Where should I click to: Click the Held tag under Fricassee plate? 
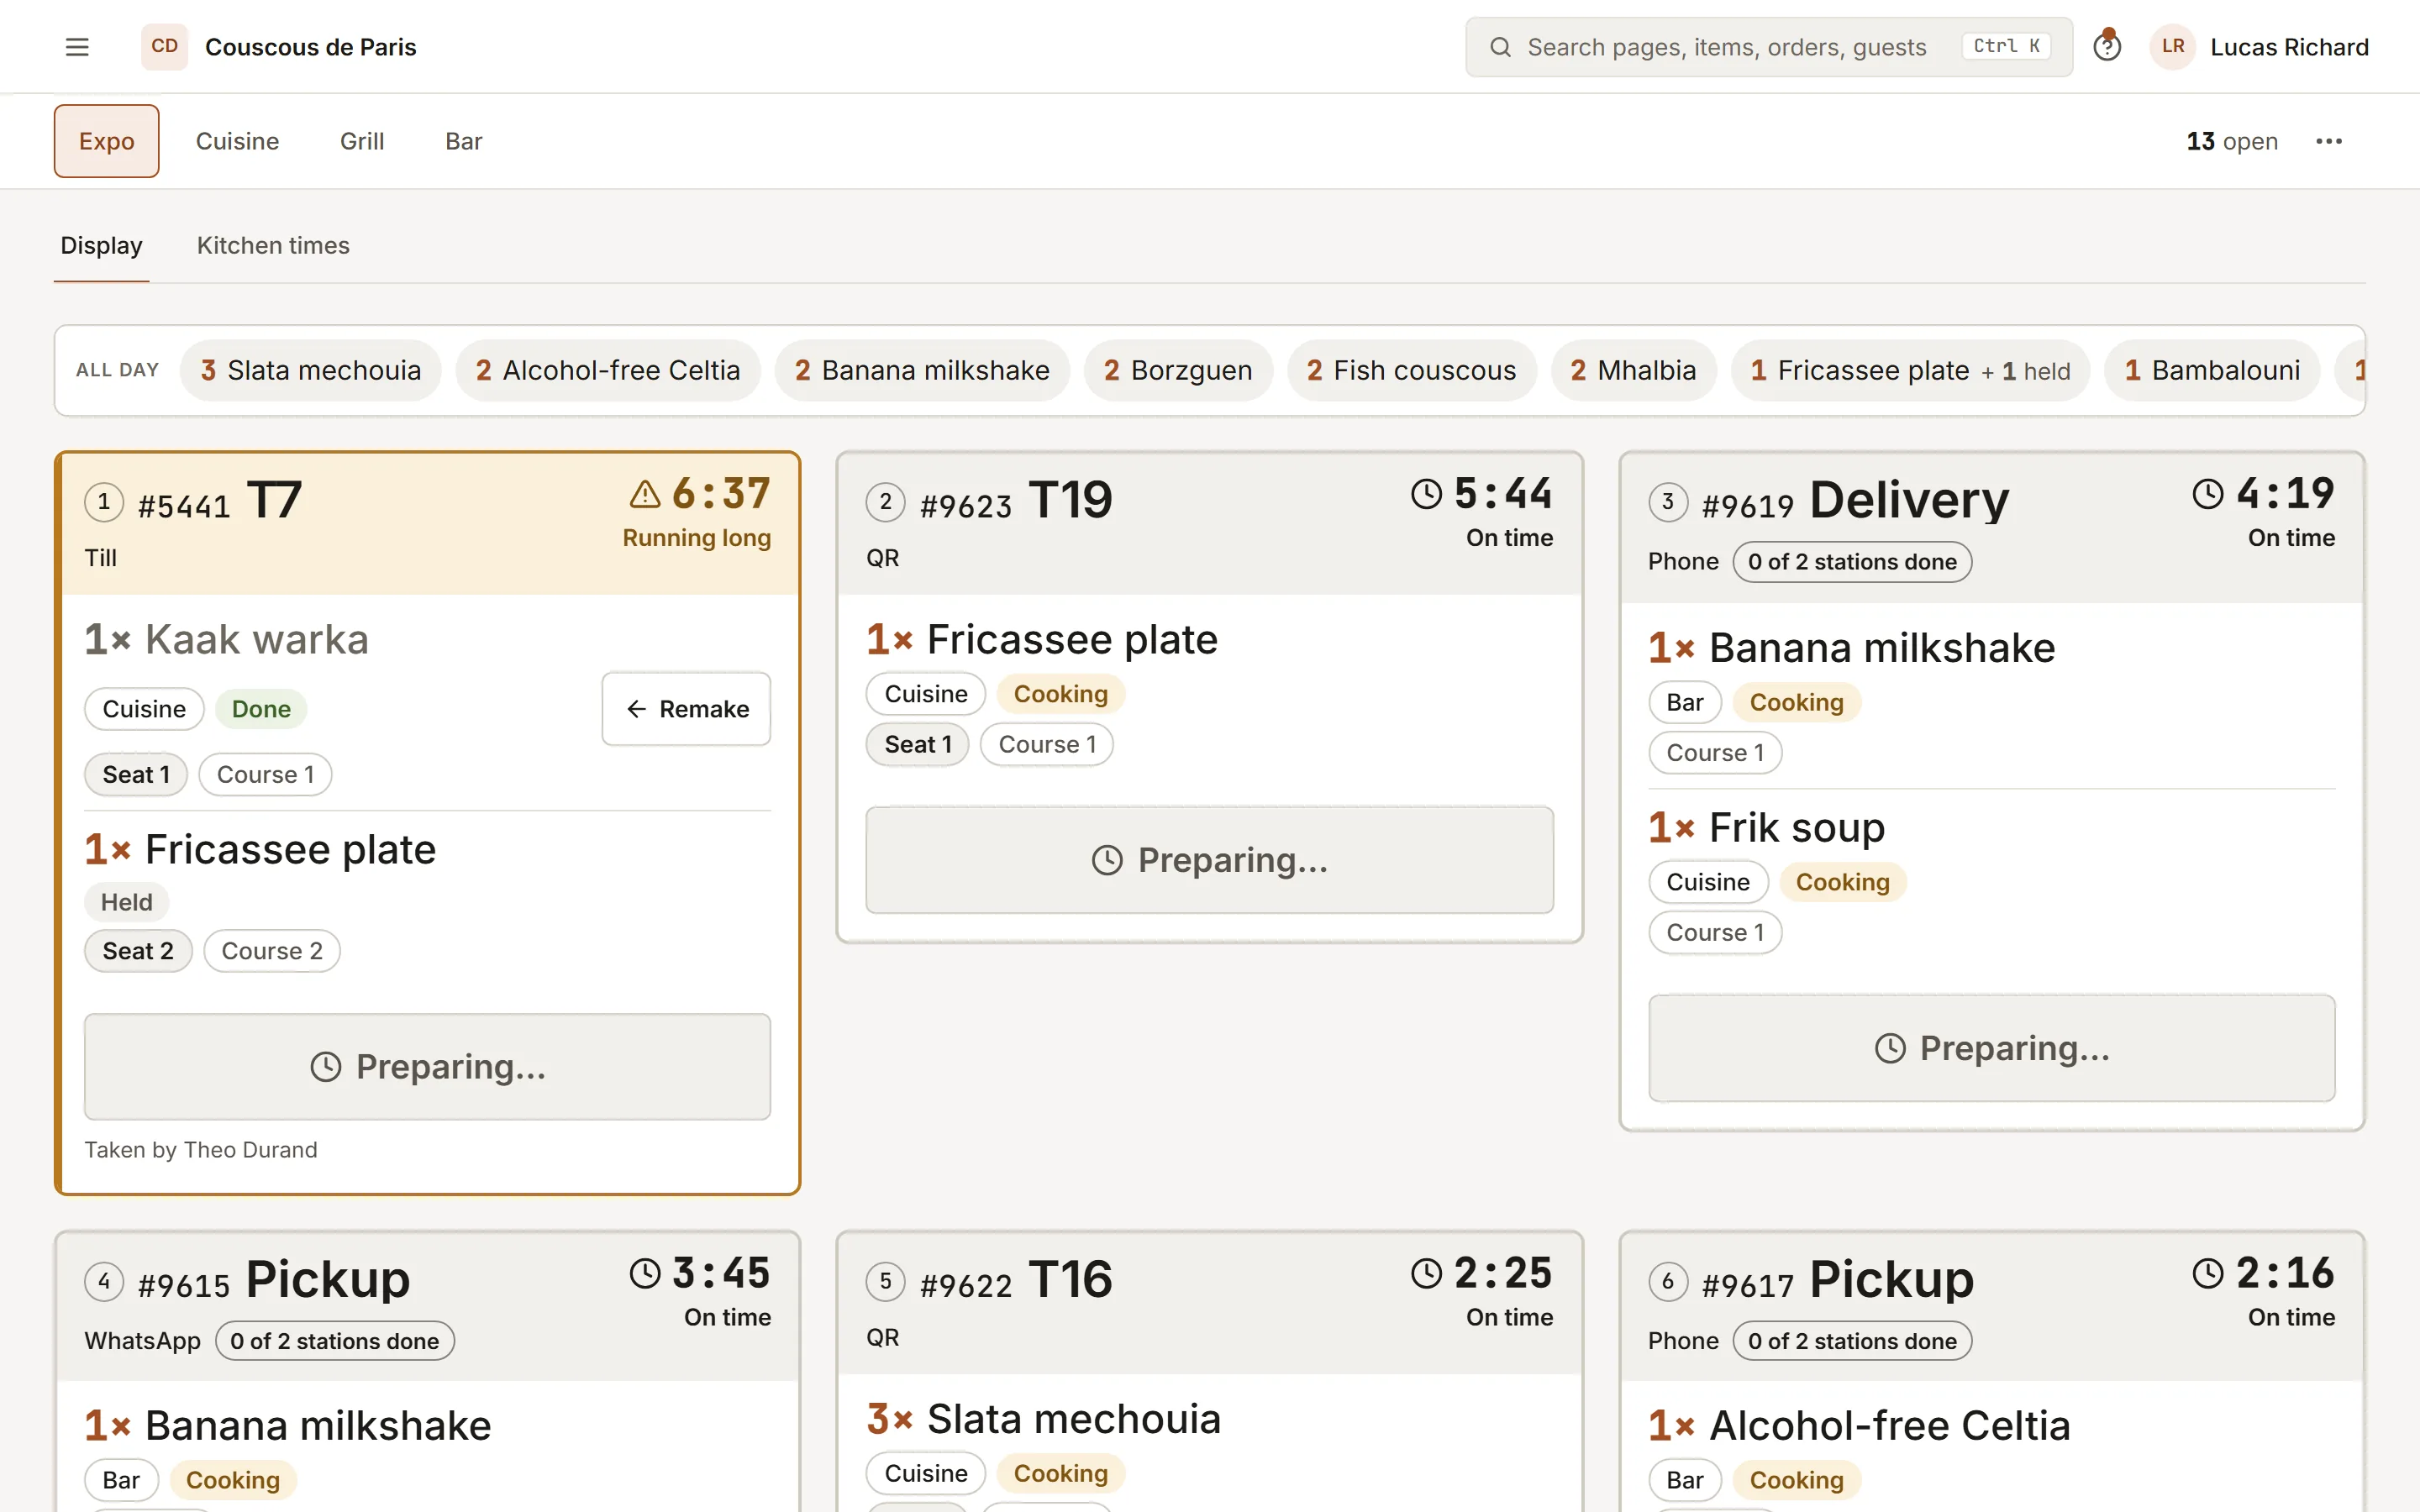[127, 902]
